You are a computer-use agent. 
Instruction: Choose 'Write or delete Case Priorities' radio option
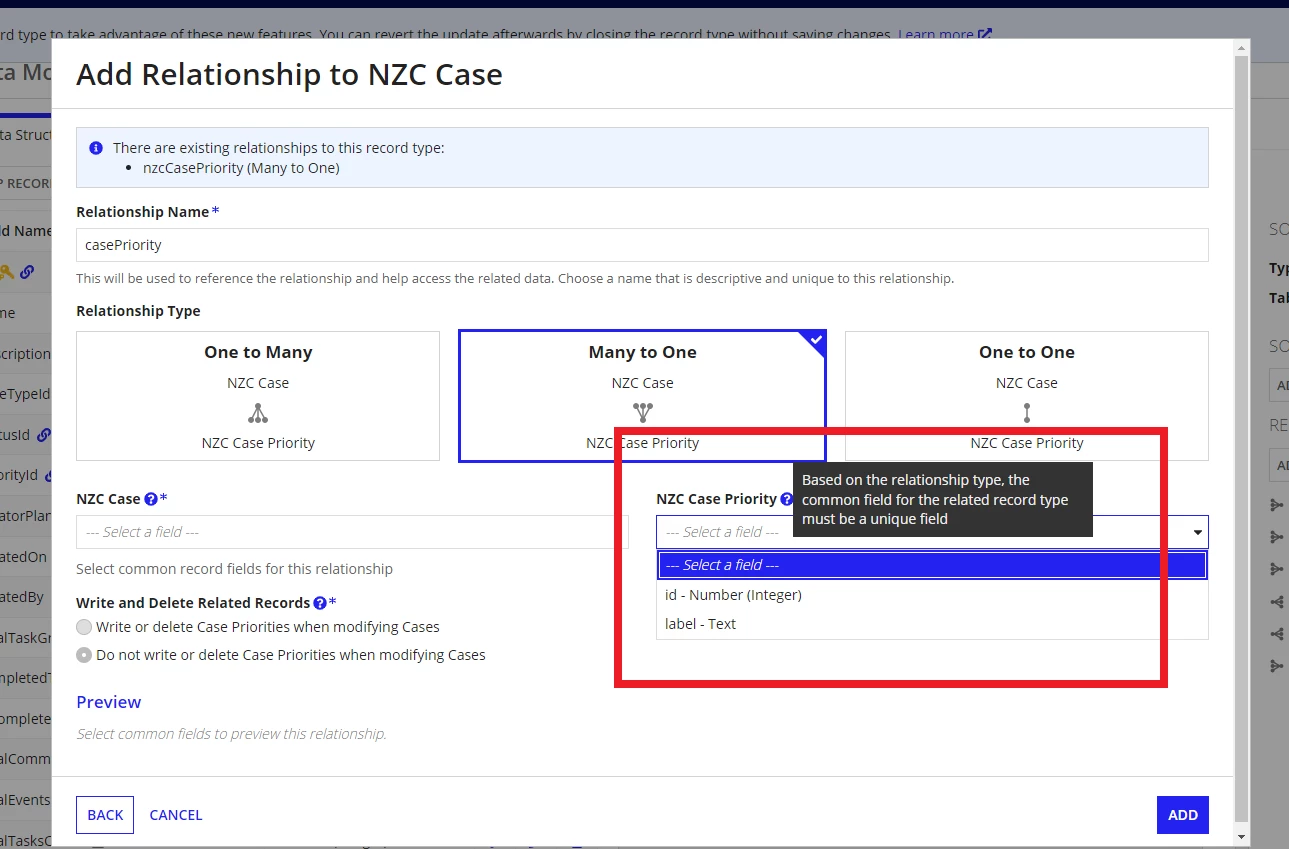coord(85,627)
